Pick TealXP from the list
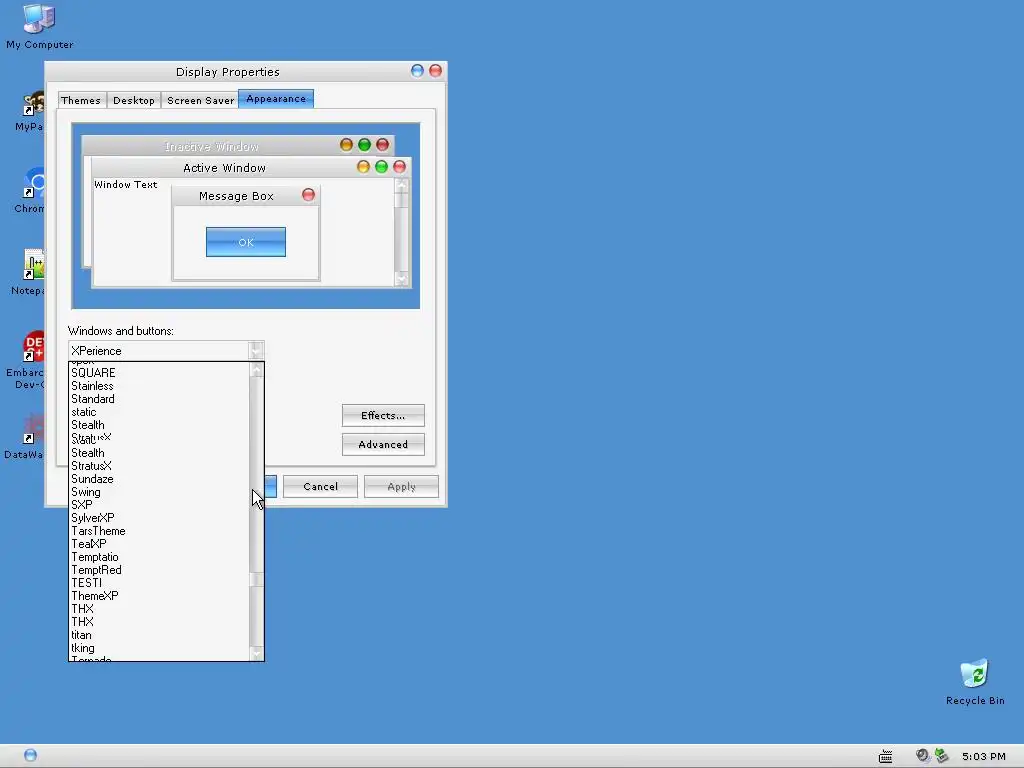The height and width of the screenshot is (768, 1024). click(159, 544)
